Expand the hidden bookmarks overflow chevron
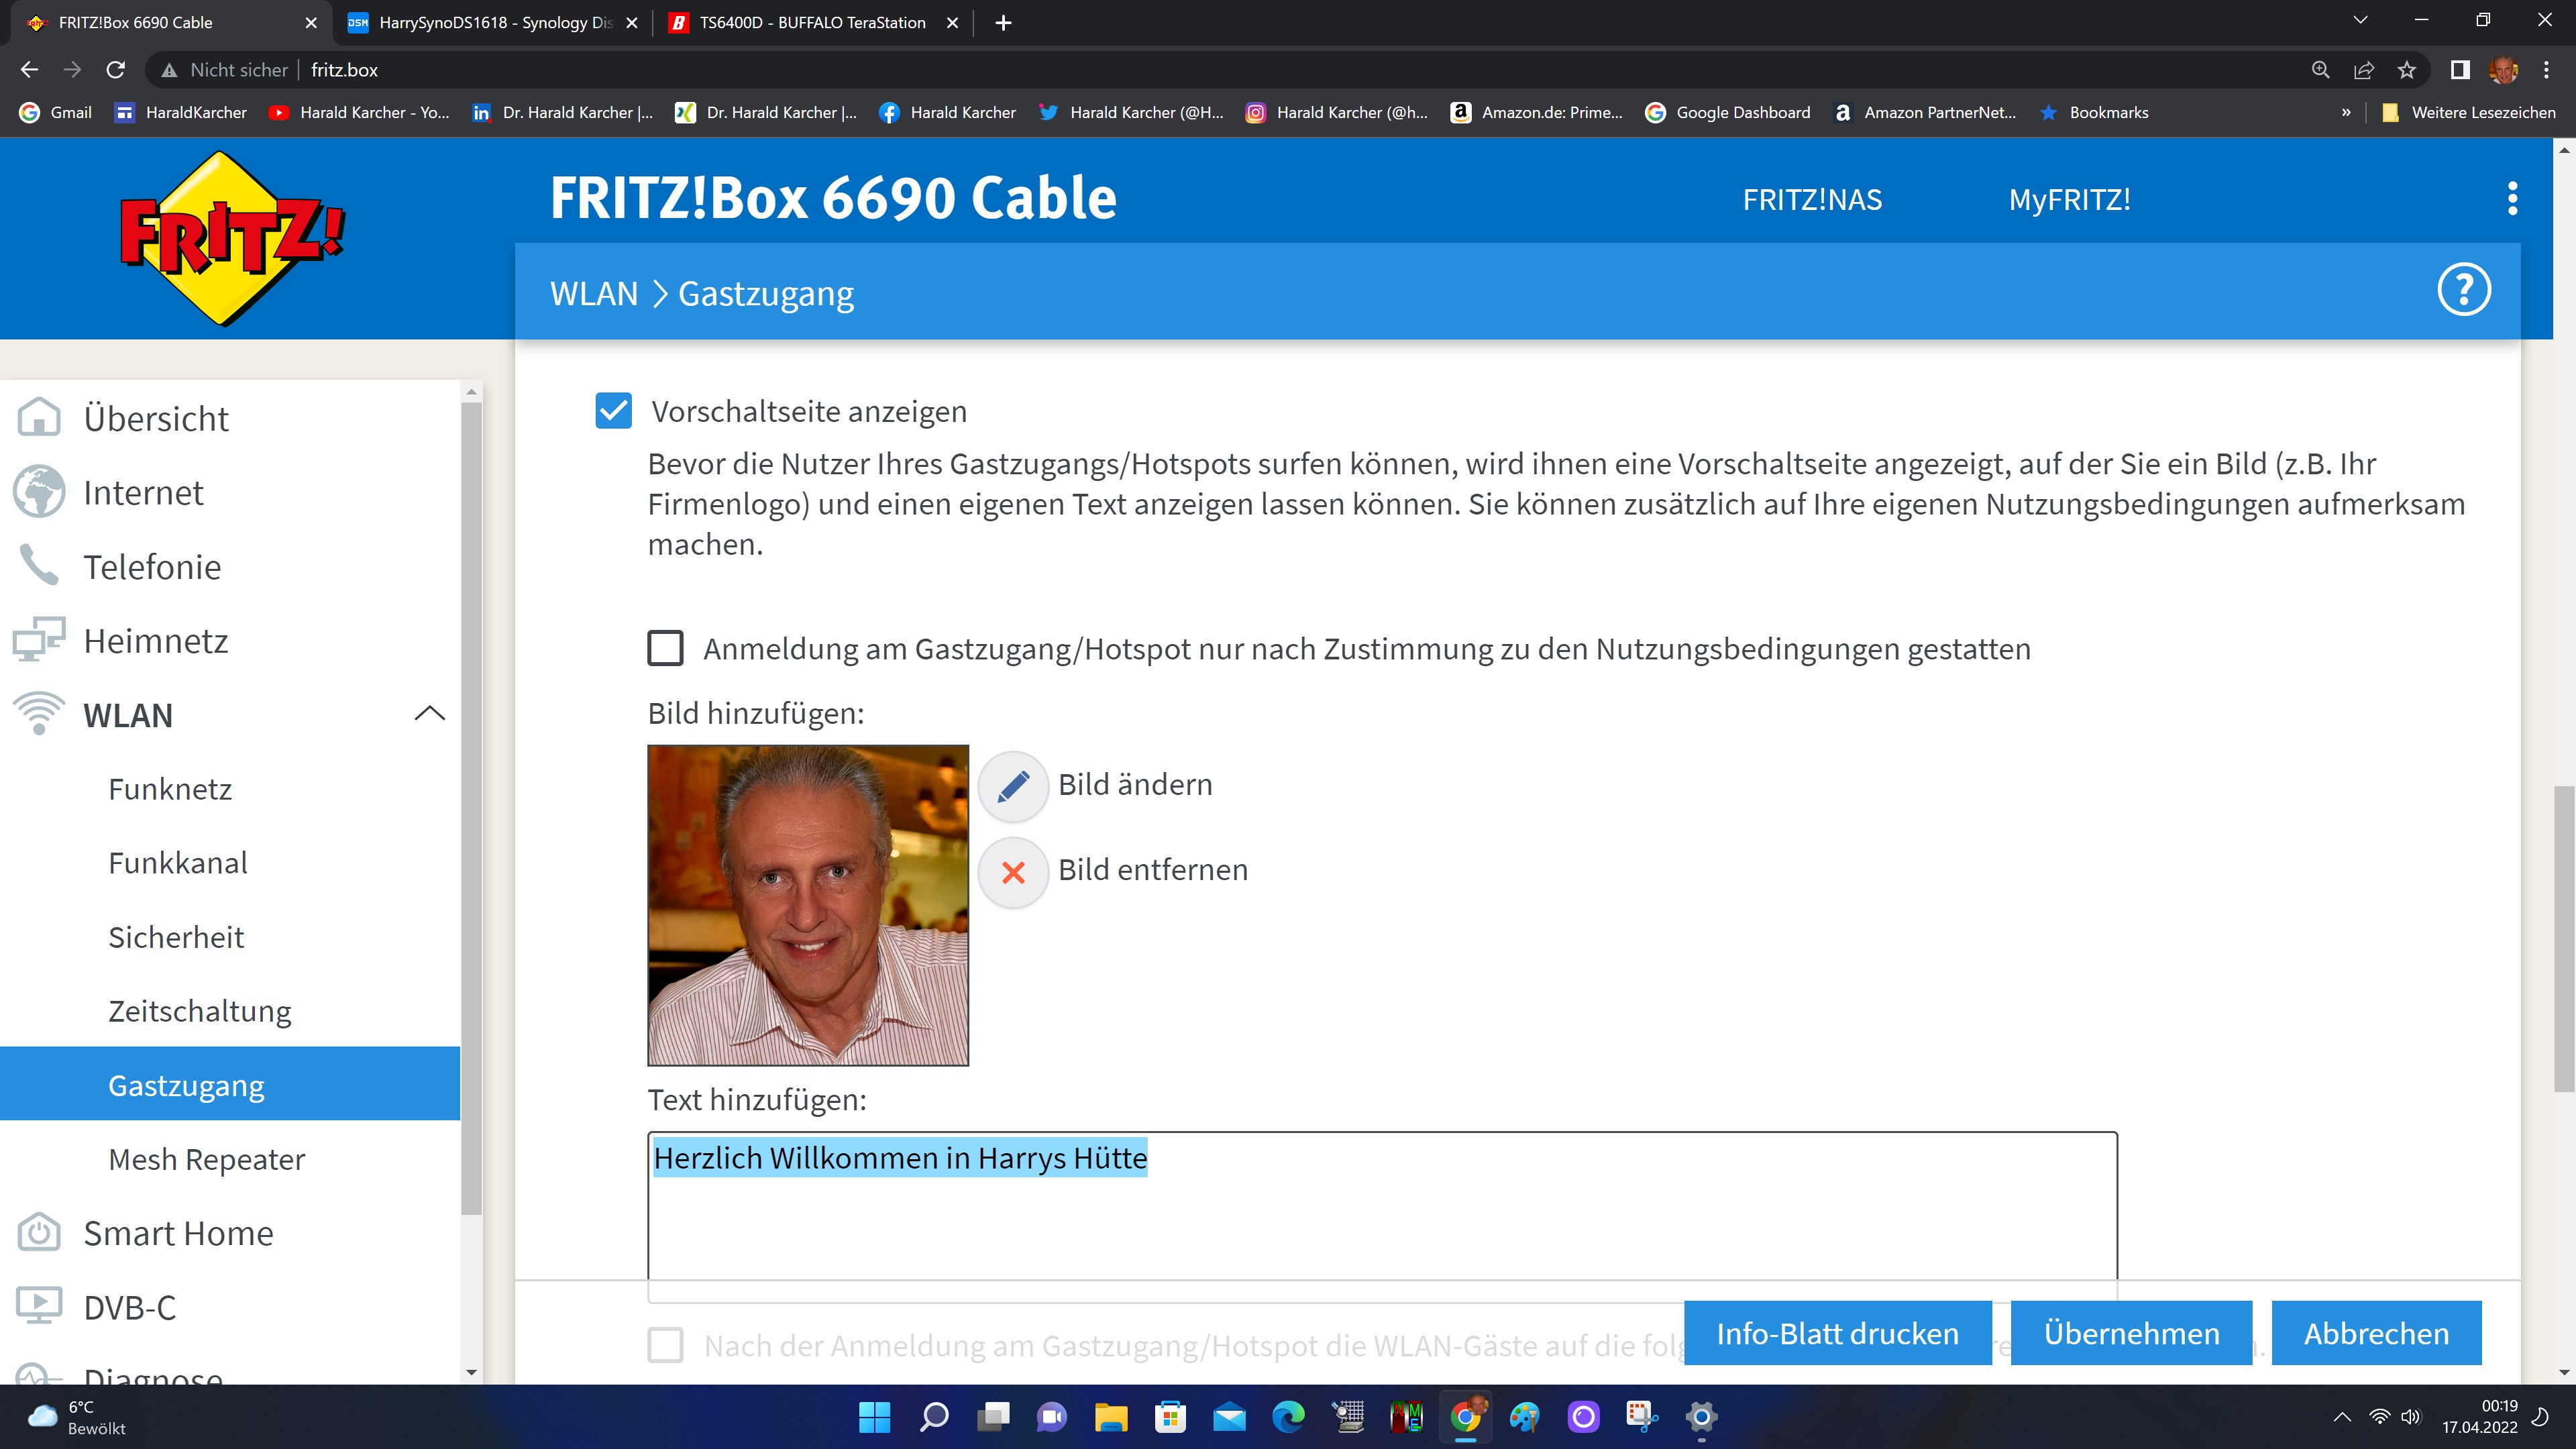This screenshot has width=2576, height=1449. tap(2345, 112)
